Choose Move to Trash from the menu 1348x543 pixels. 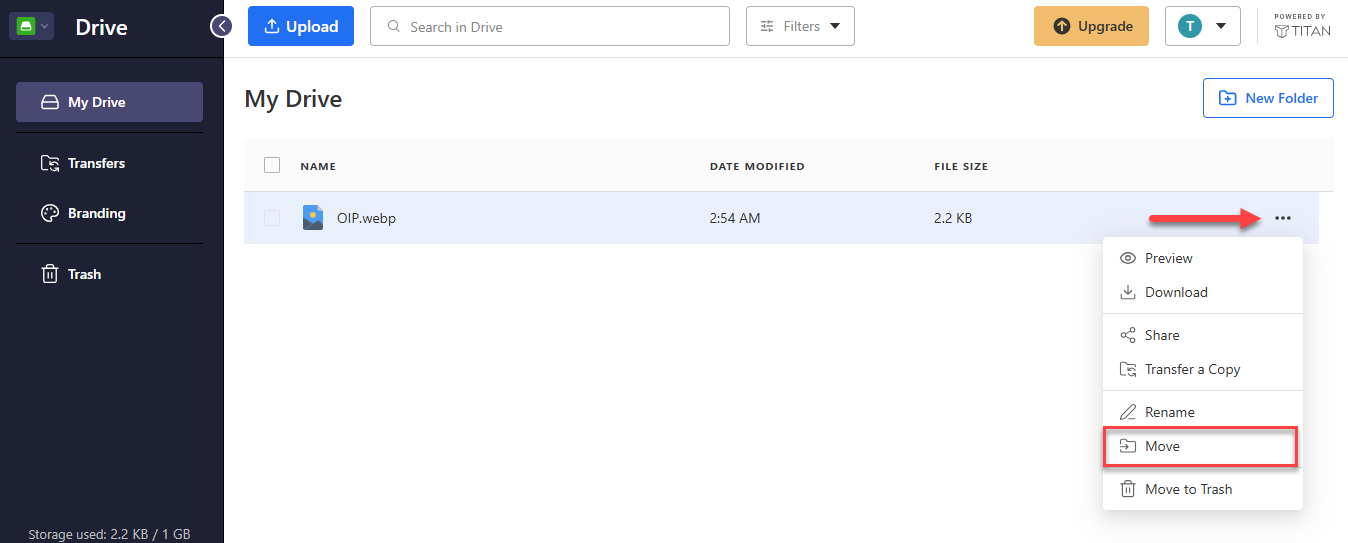tap(1203, 489)
